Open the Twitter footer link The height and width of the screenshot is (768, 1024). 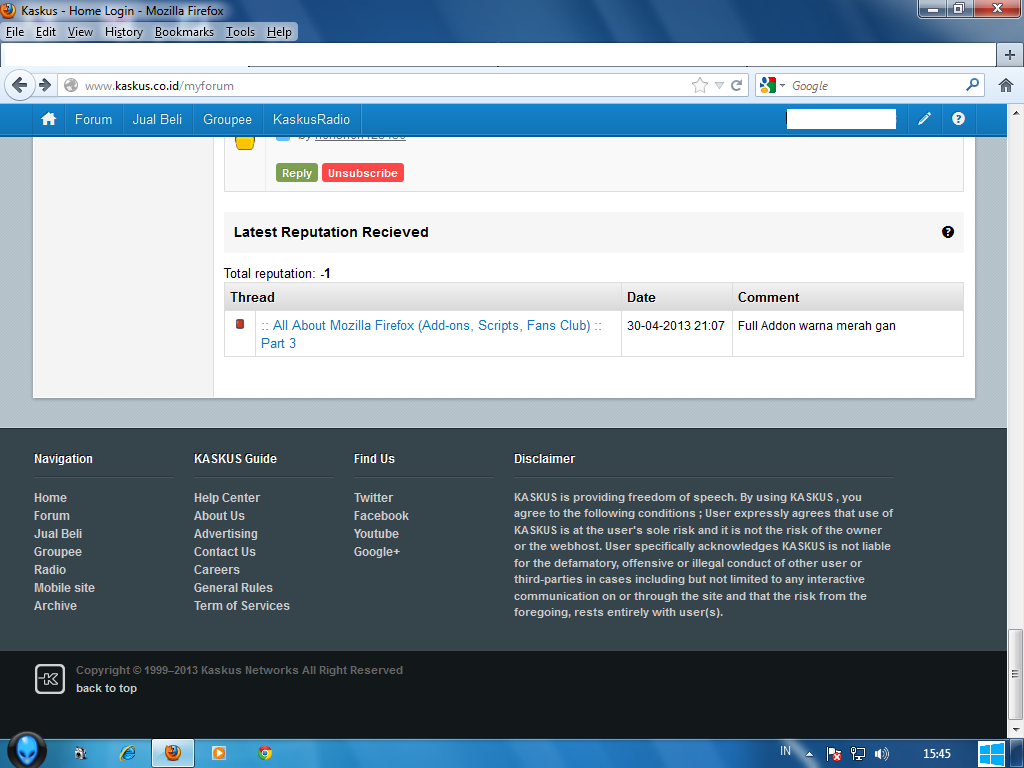point(374,498)
